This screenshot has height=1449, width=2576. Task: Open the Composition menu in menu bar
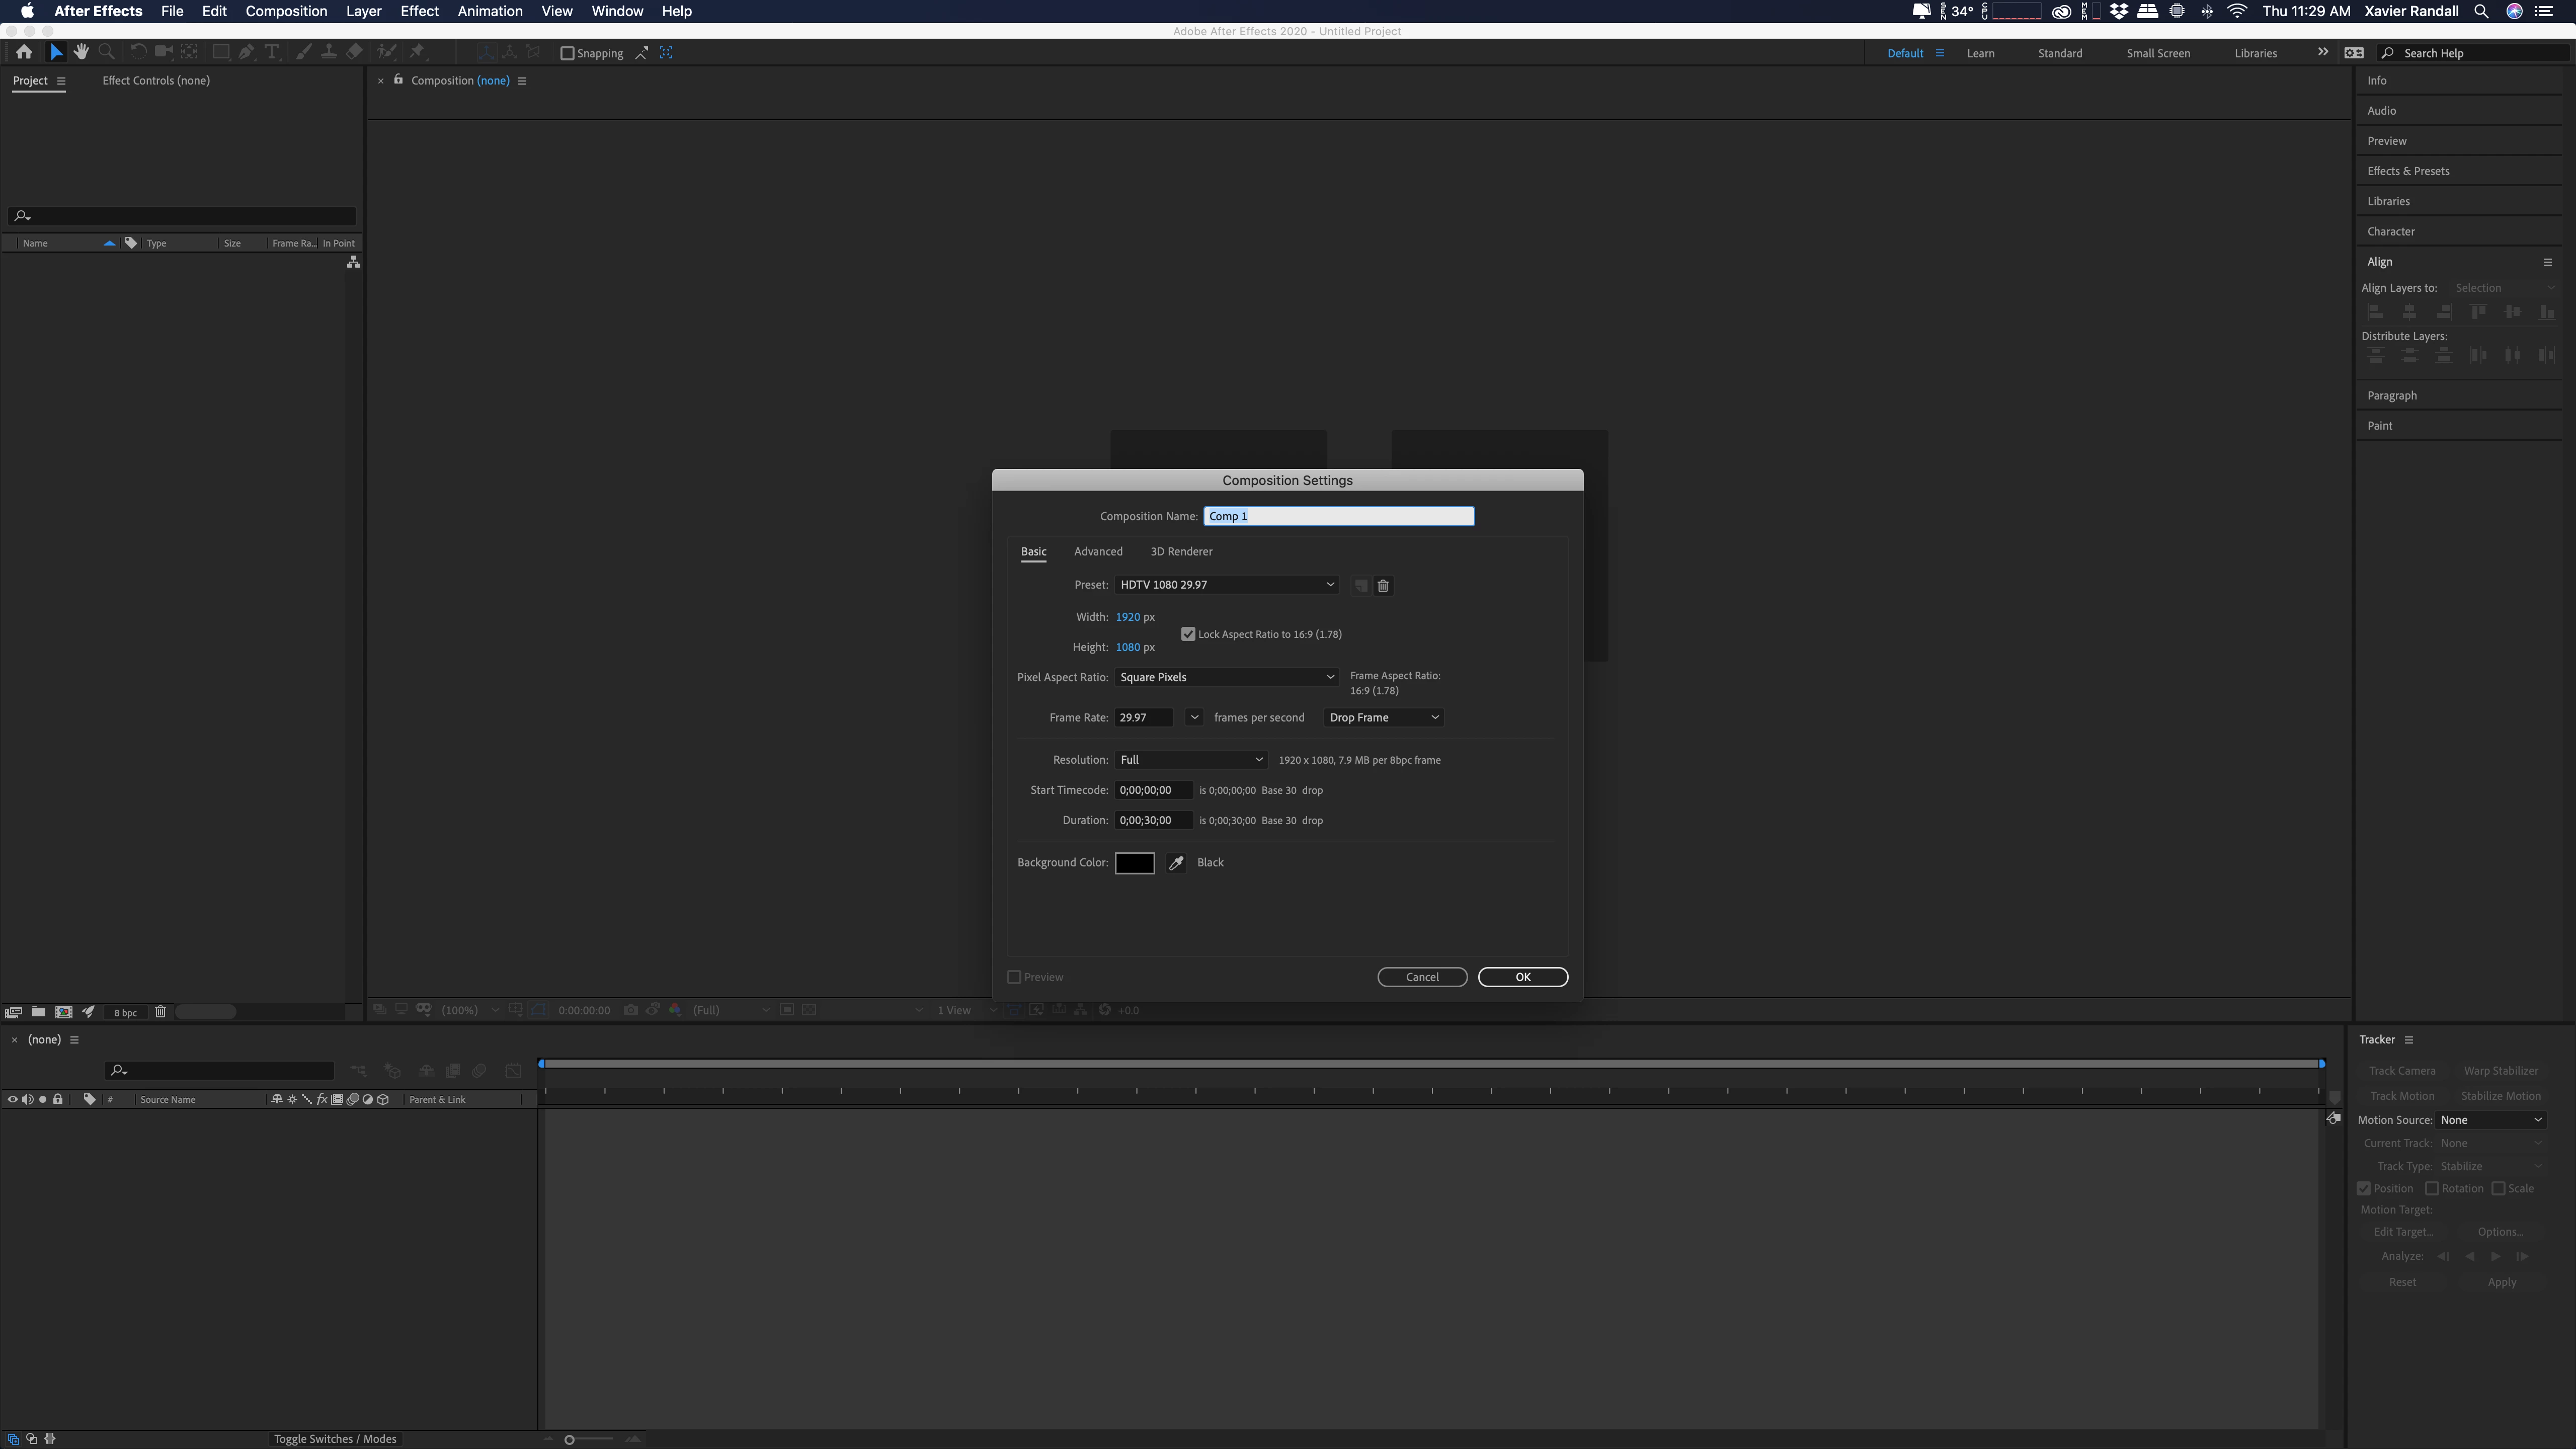[286, 11]
